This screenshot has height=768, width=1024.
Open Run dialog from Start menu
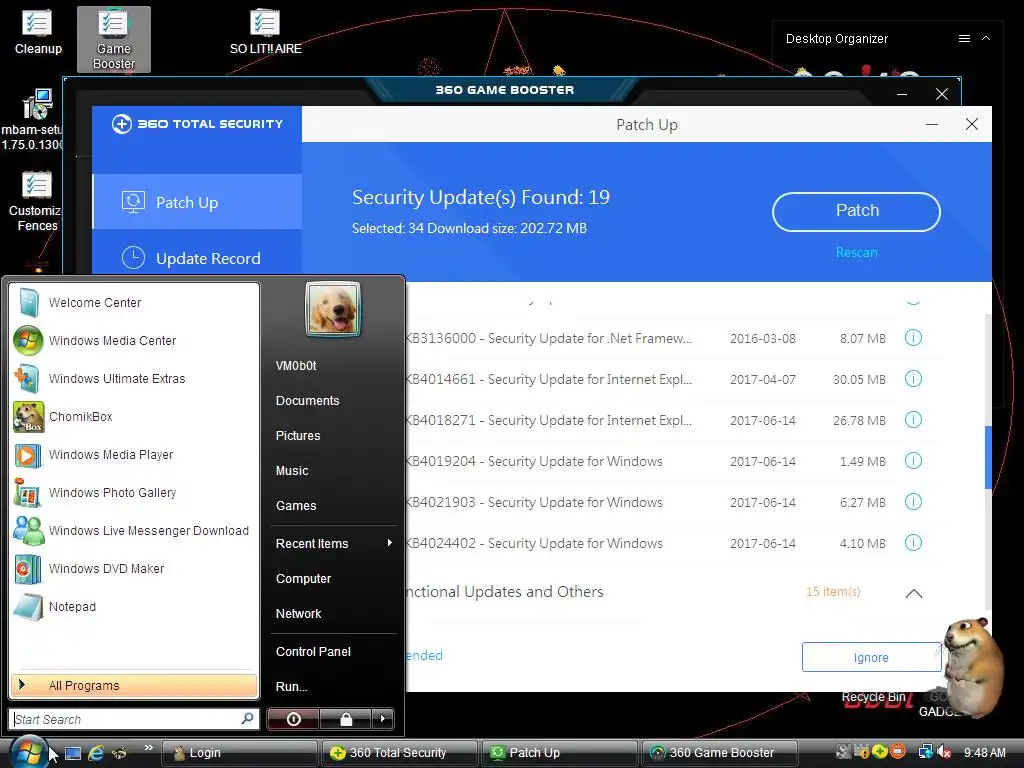pos(291,686)
